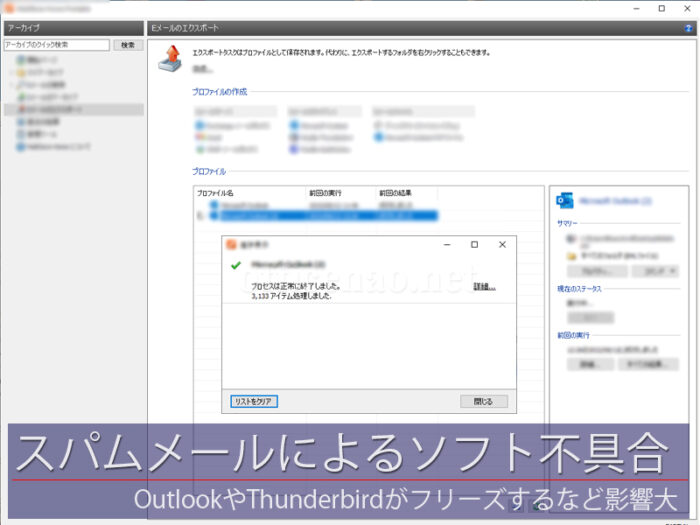Click the 検索 search button
Image resolution: width=700 pixels, height=525 pixels.
tap(128, 45)
